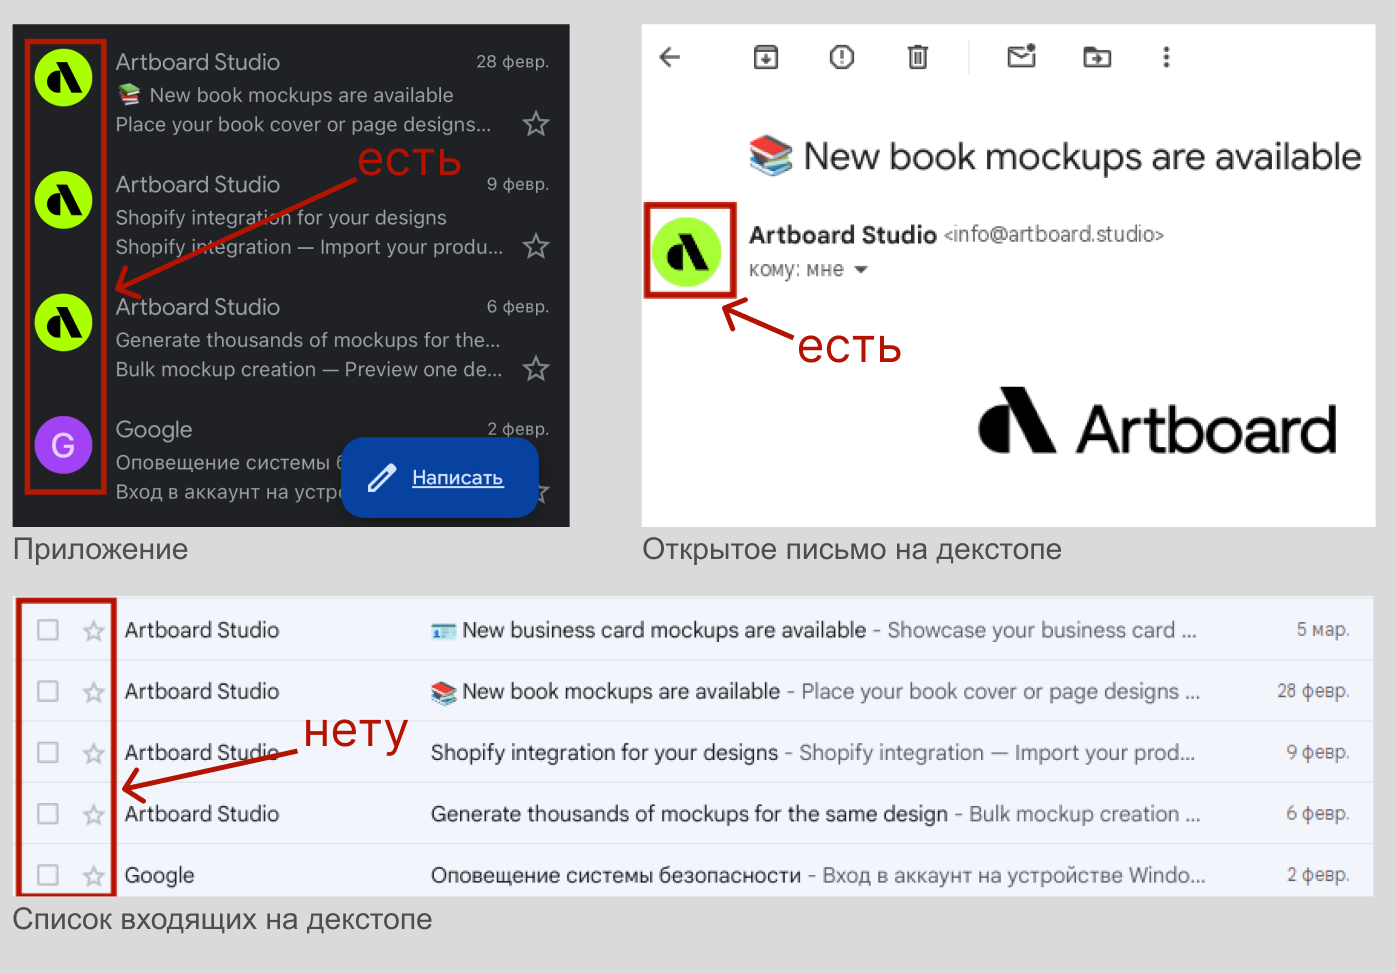Click the Artboard logo in the email body

coord(1157,422)
